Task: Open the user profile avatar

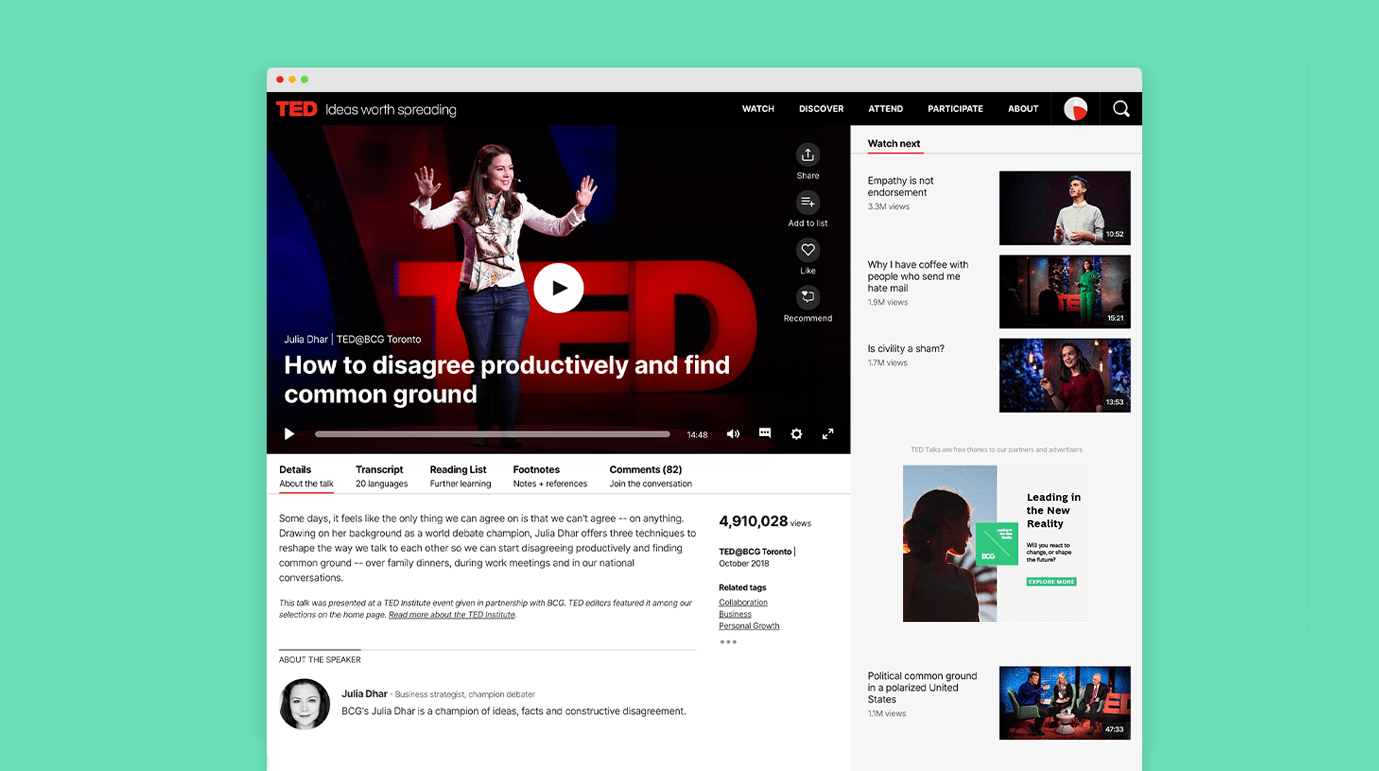Action: pyautogui.click(x=1075, y=109)
